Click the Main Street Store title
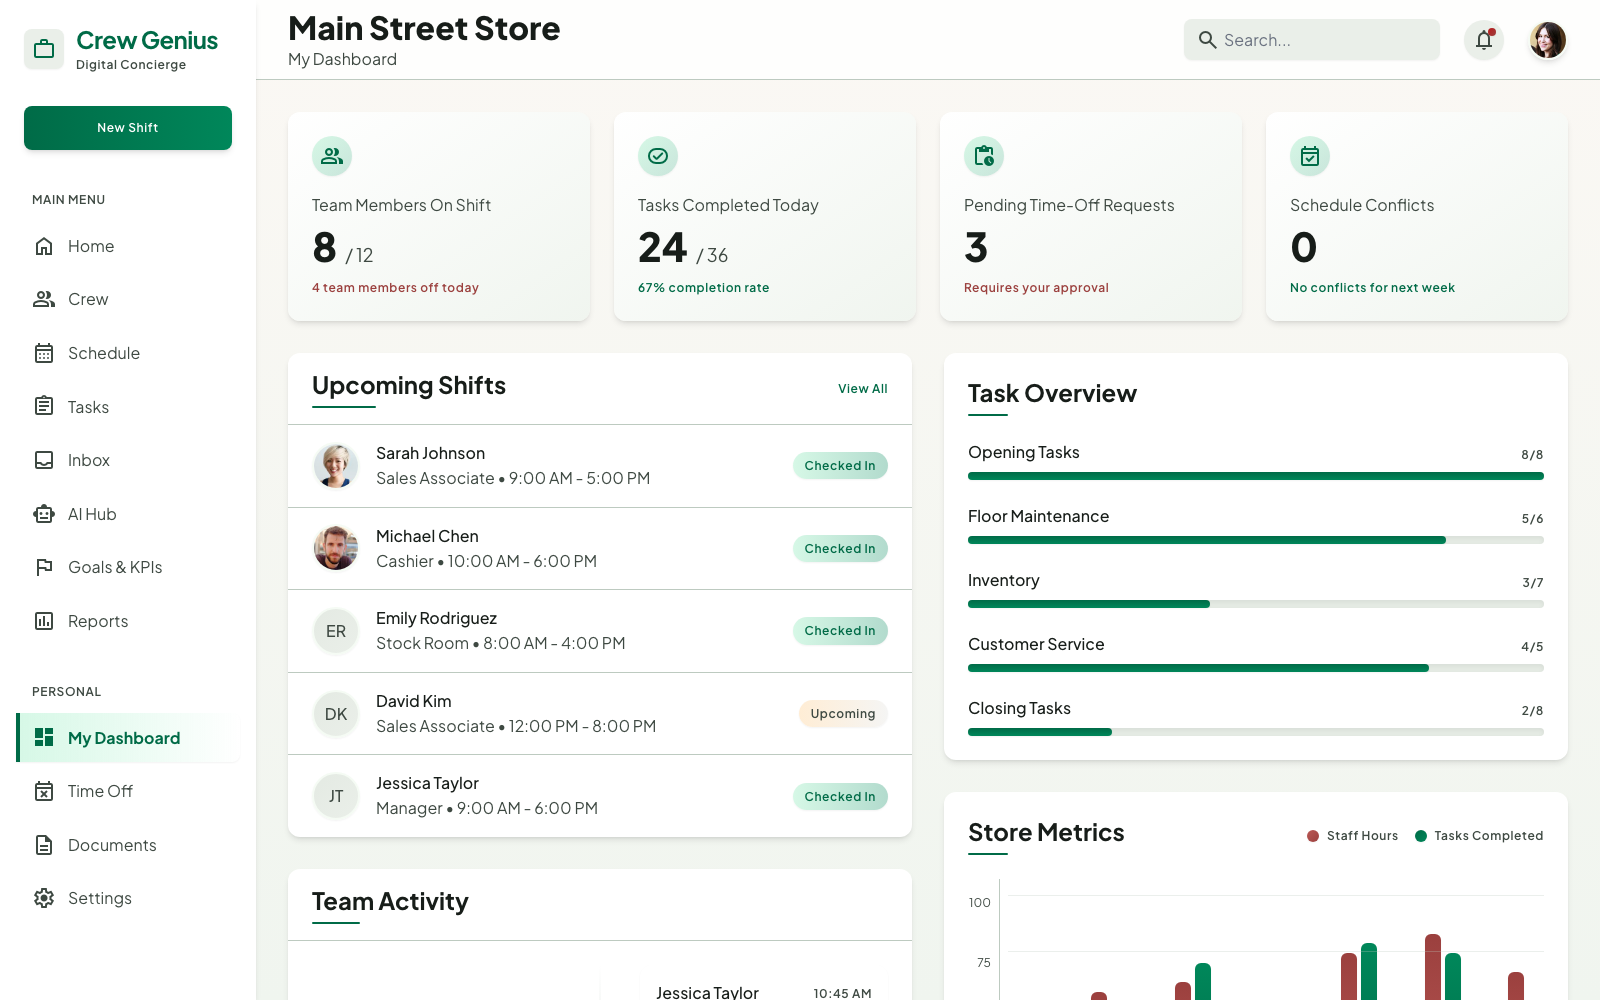The height and width of the screenshot is (1000, 1600). 424,29
